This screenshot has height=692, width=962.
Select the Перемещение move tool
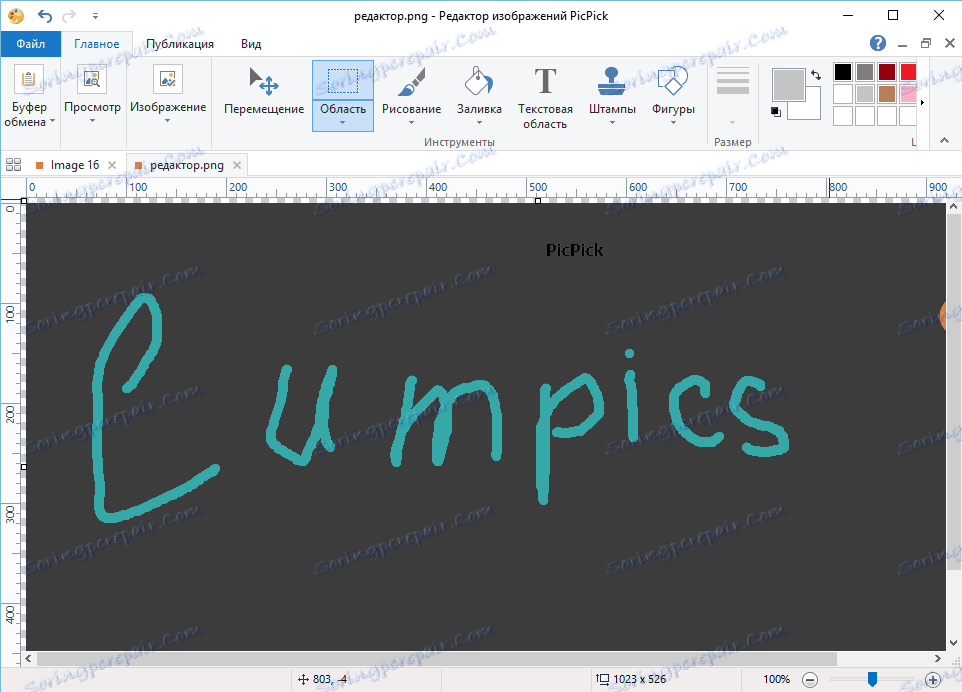pos(264,92)
